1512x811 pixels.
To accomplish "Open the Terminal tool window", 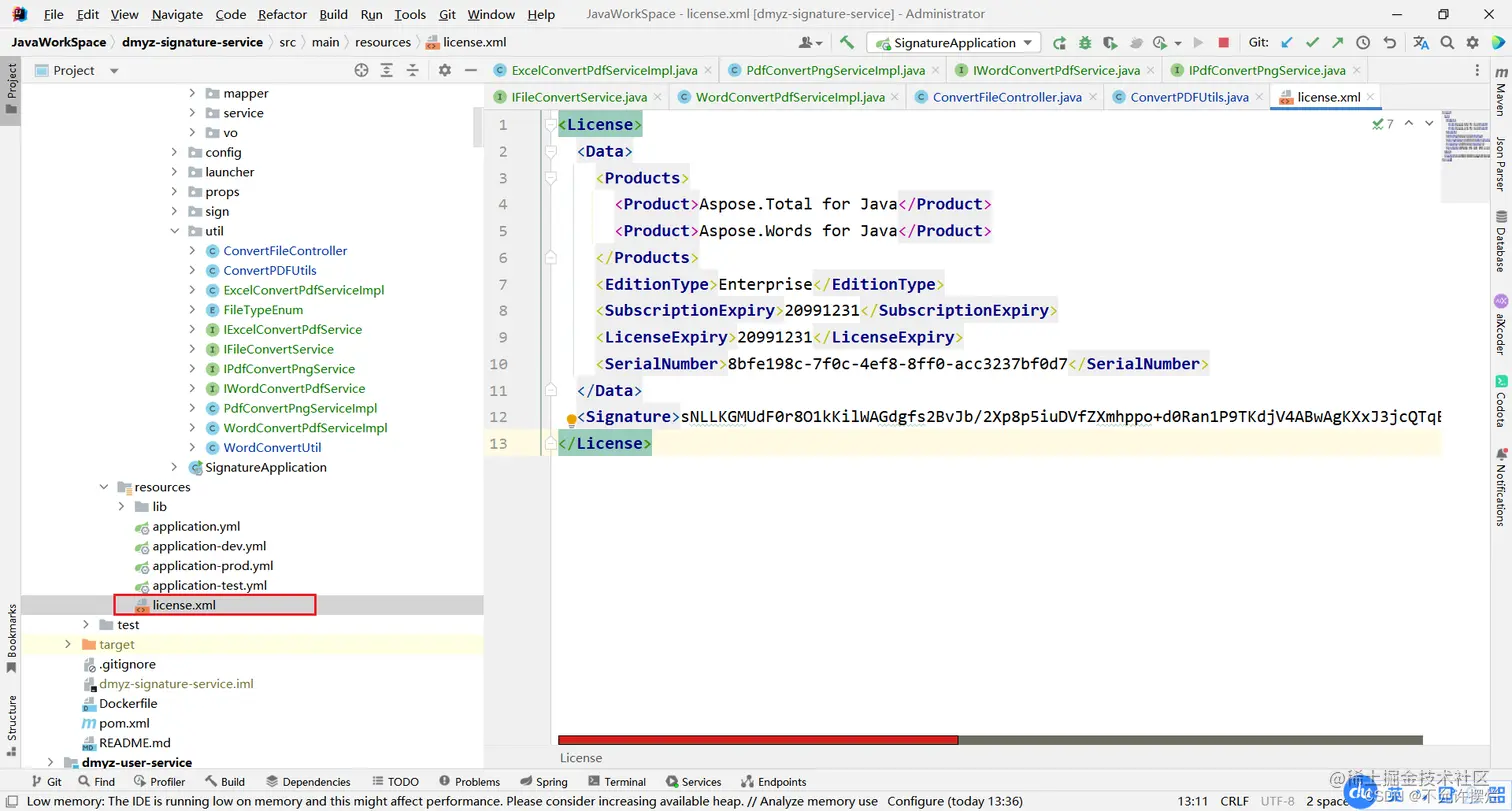I will click(x=617, y=782).
